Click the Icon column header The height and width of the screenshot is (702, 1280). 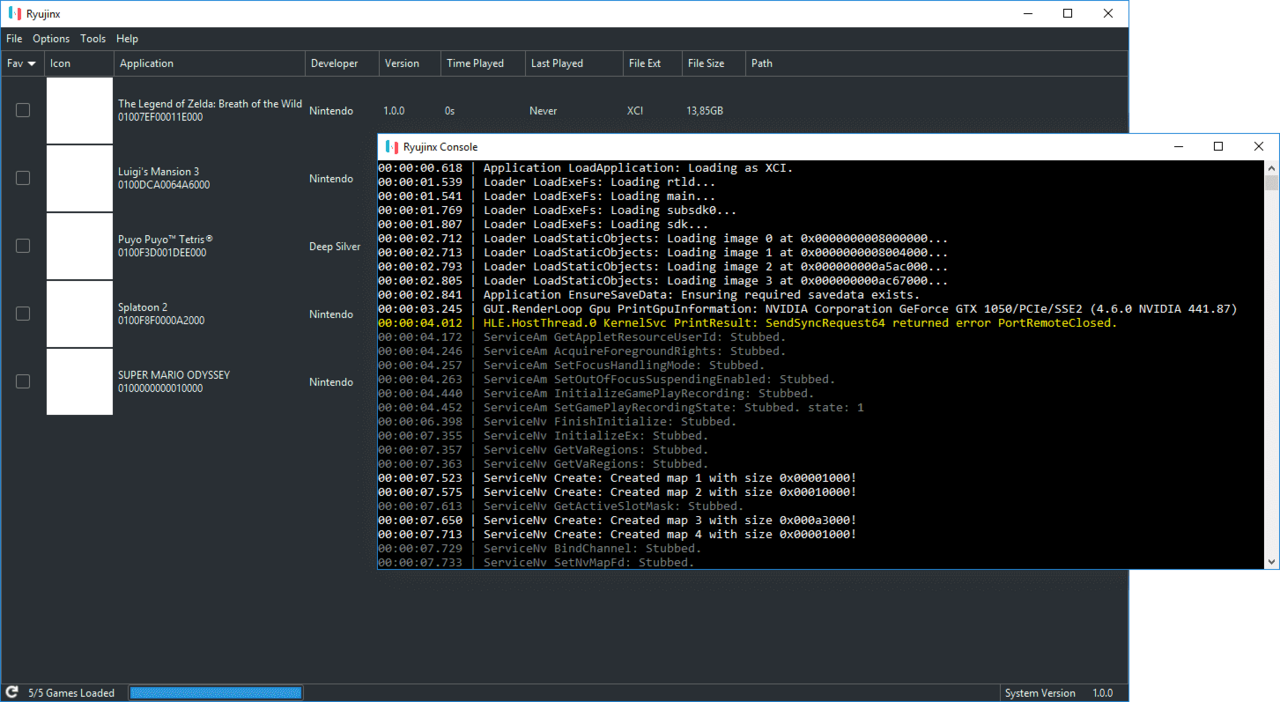78,63
